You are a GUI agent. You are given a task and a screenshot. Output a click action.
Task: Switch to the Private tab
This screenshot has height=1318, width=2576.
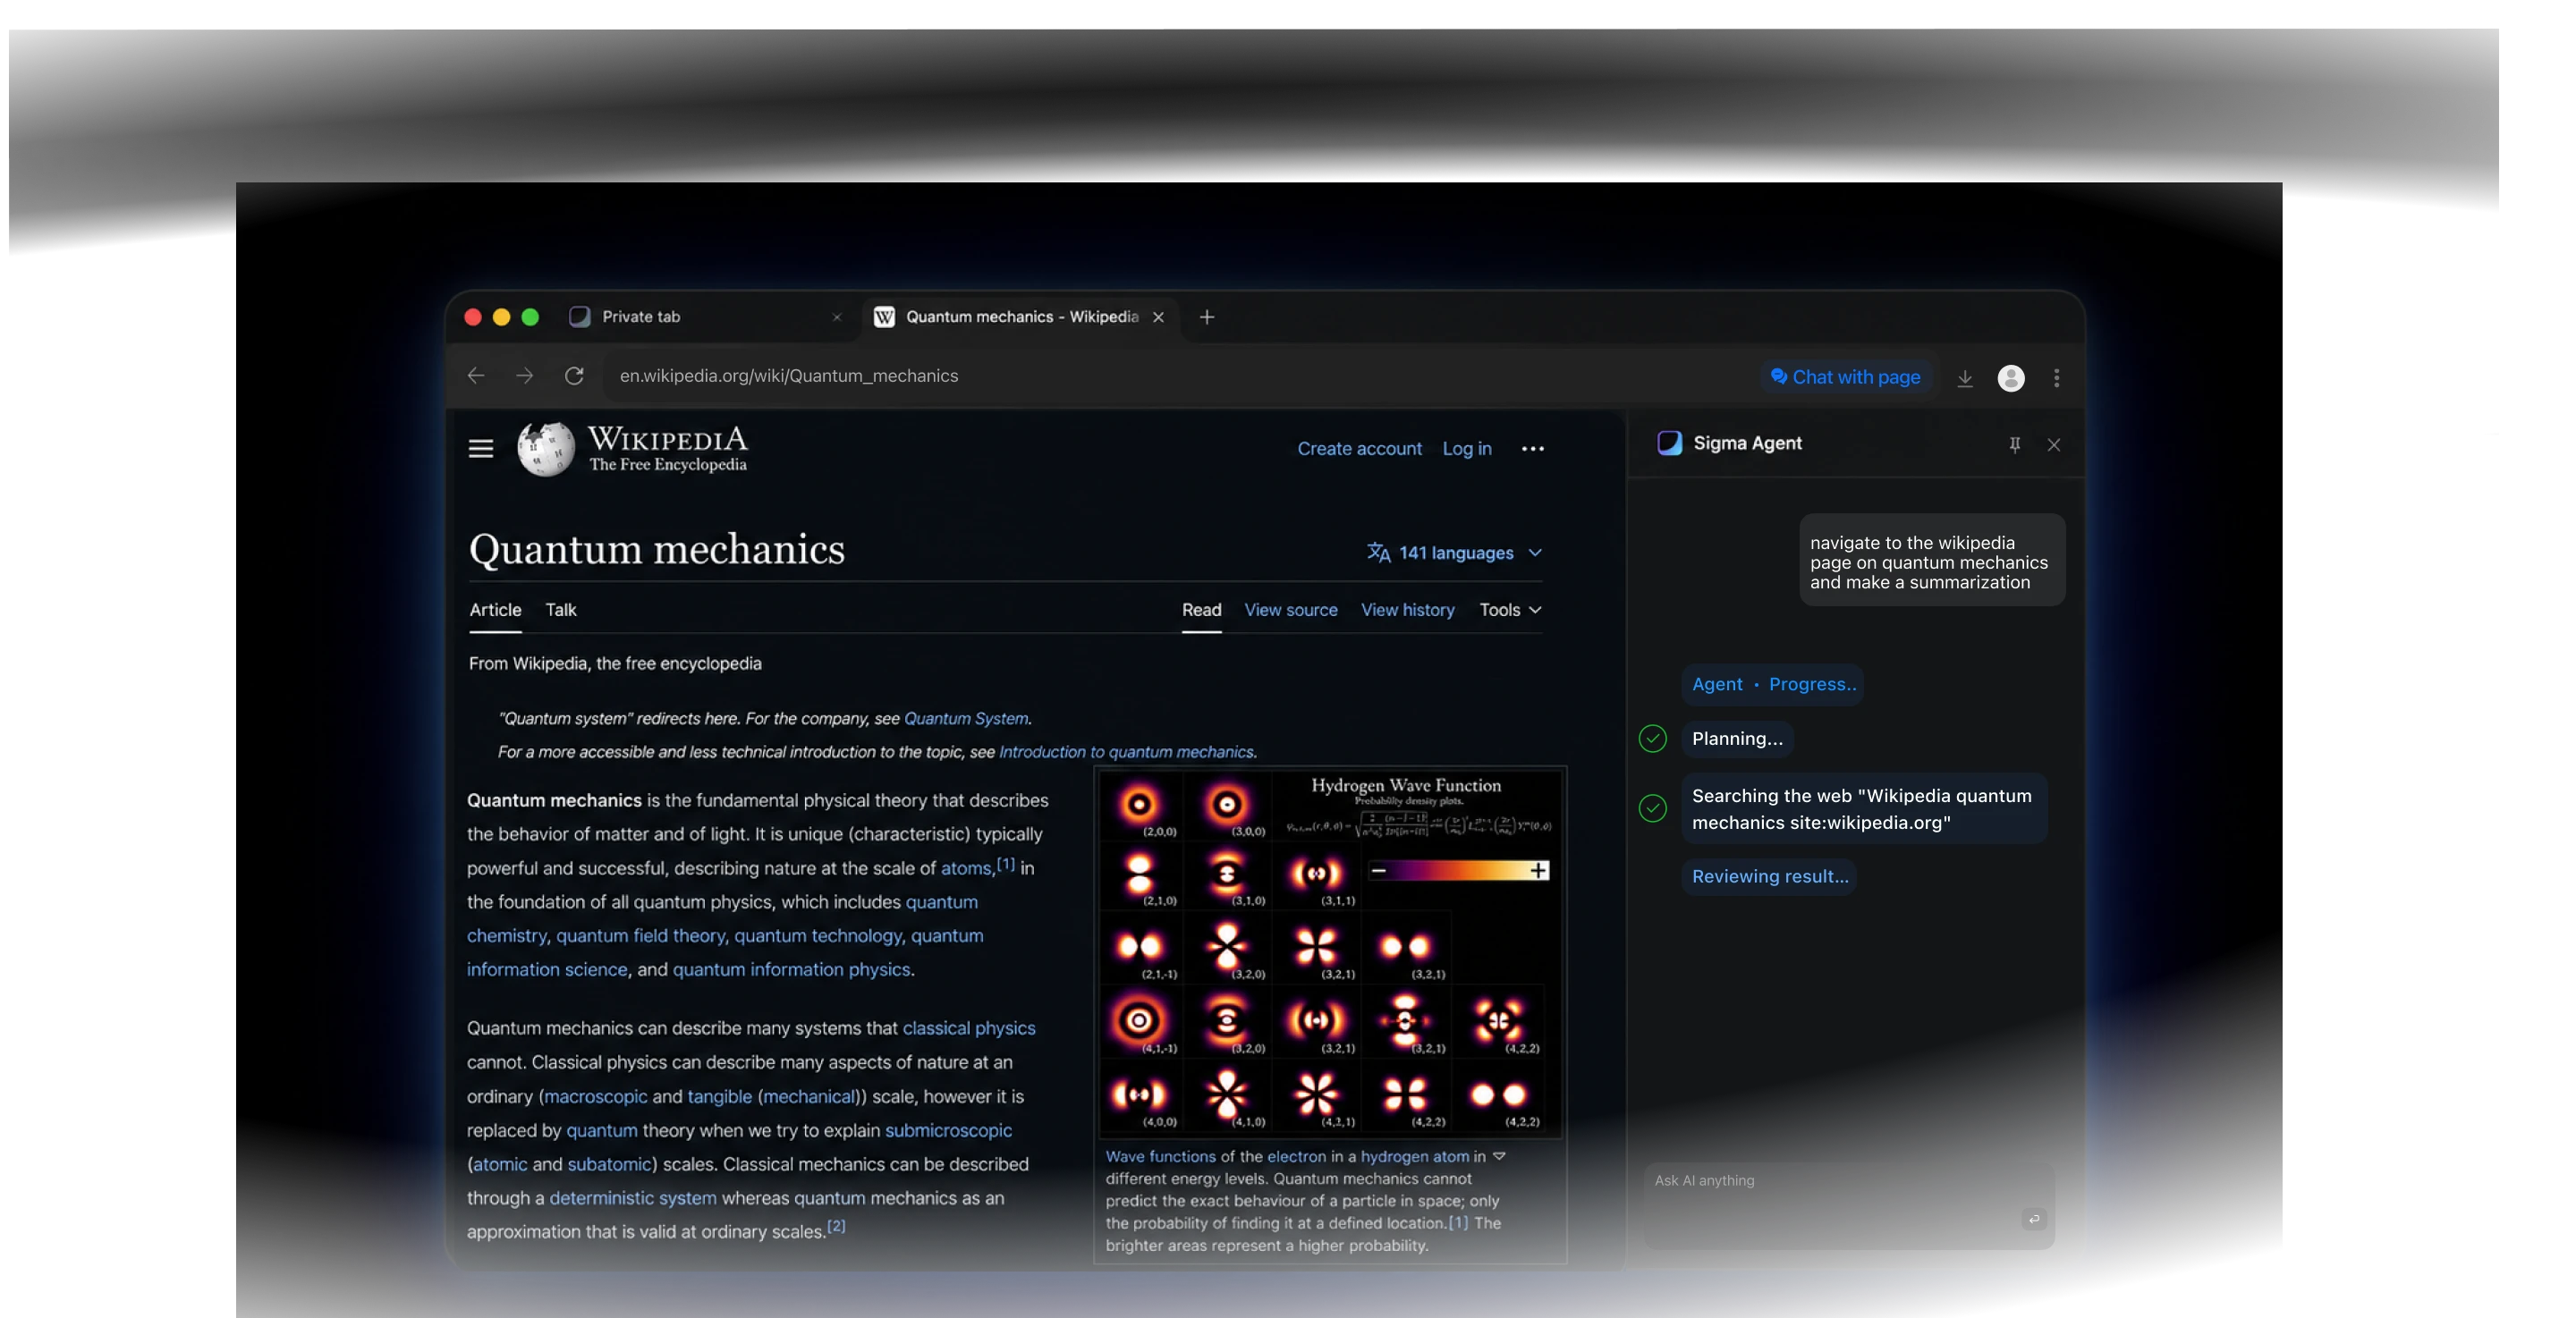(x=706, y=317)
